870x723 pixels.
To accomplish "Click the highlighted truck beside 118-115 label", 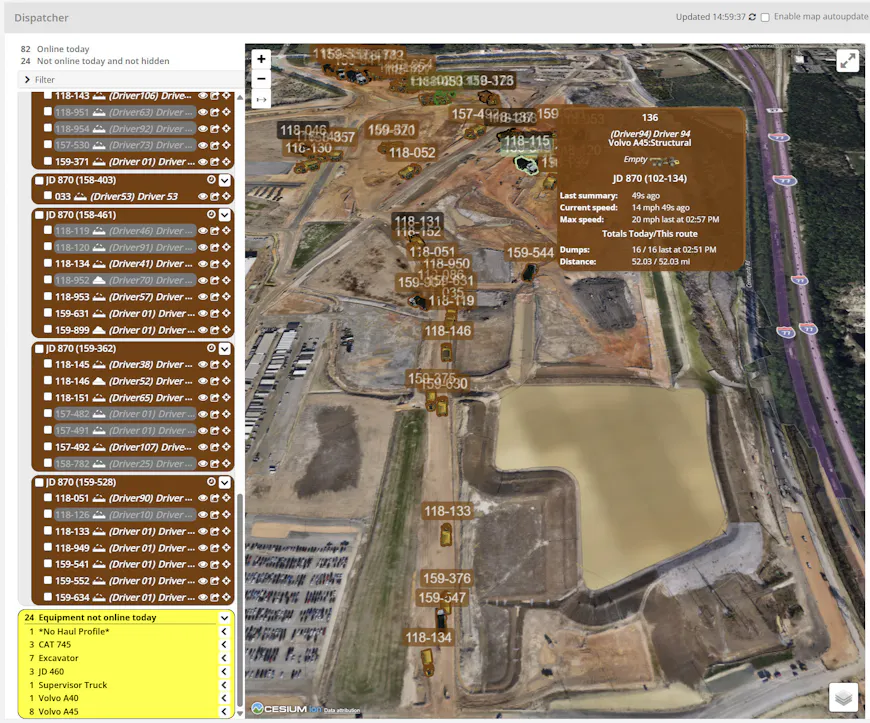I will 526,165.
